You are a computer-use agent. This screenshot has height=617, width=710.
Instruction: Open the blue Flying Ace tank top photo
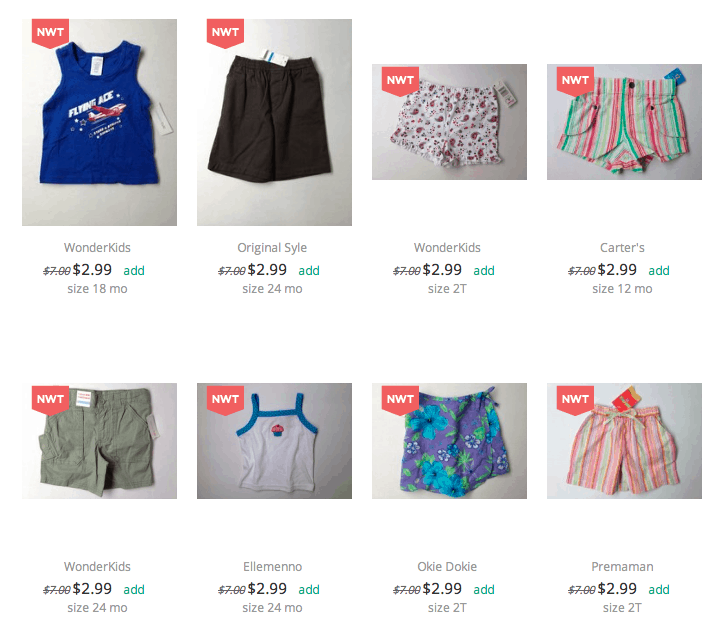(x=99, y=122)
